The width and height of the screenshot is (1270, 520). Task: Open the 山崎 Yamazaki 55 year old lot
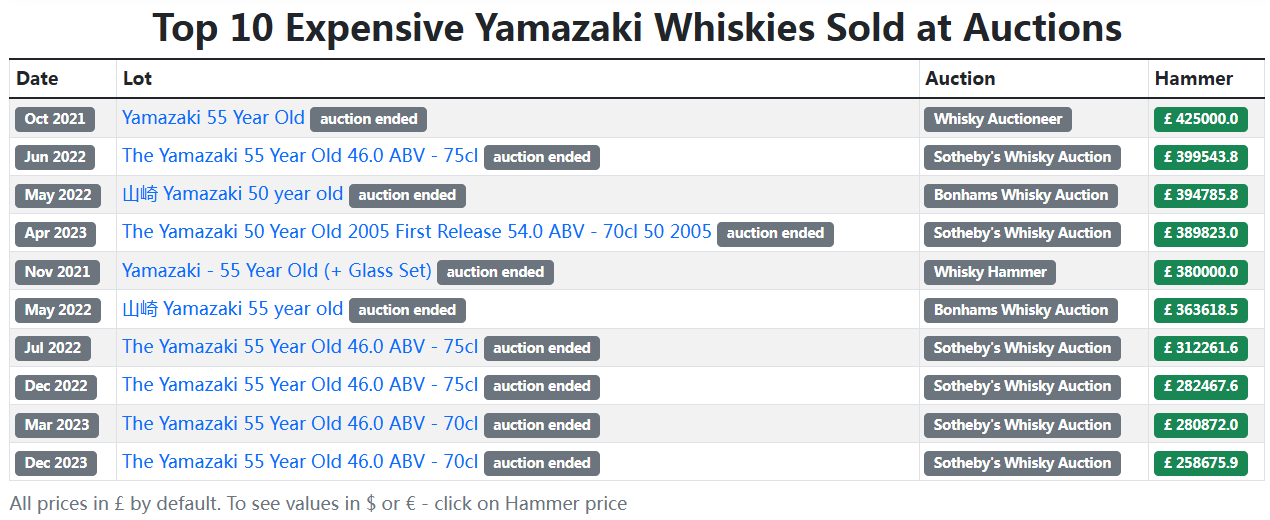(232, 309)
